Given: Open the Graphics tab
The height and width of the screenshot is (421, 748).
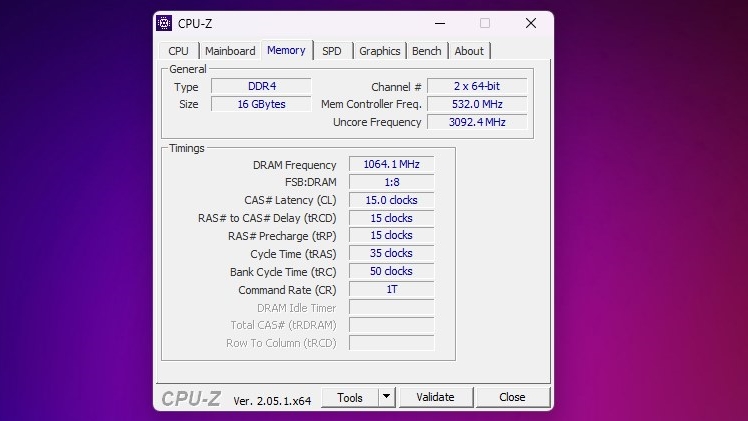Looking at the screenshot, I should (379, 51).
